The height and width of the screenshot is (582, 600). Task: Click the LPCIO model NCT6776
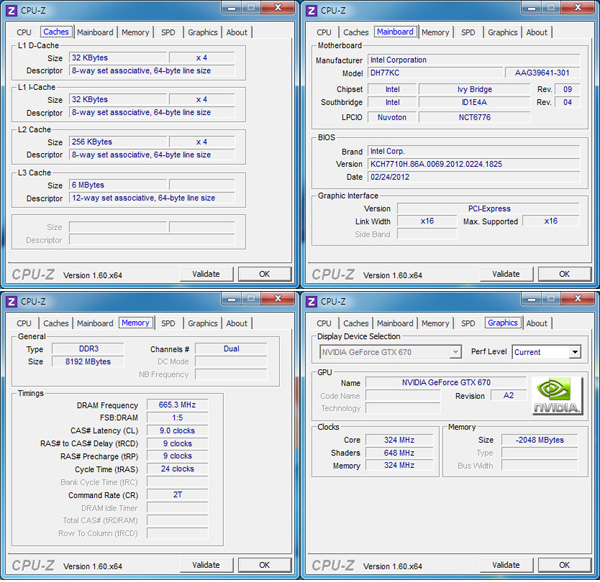pos(474,117)
